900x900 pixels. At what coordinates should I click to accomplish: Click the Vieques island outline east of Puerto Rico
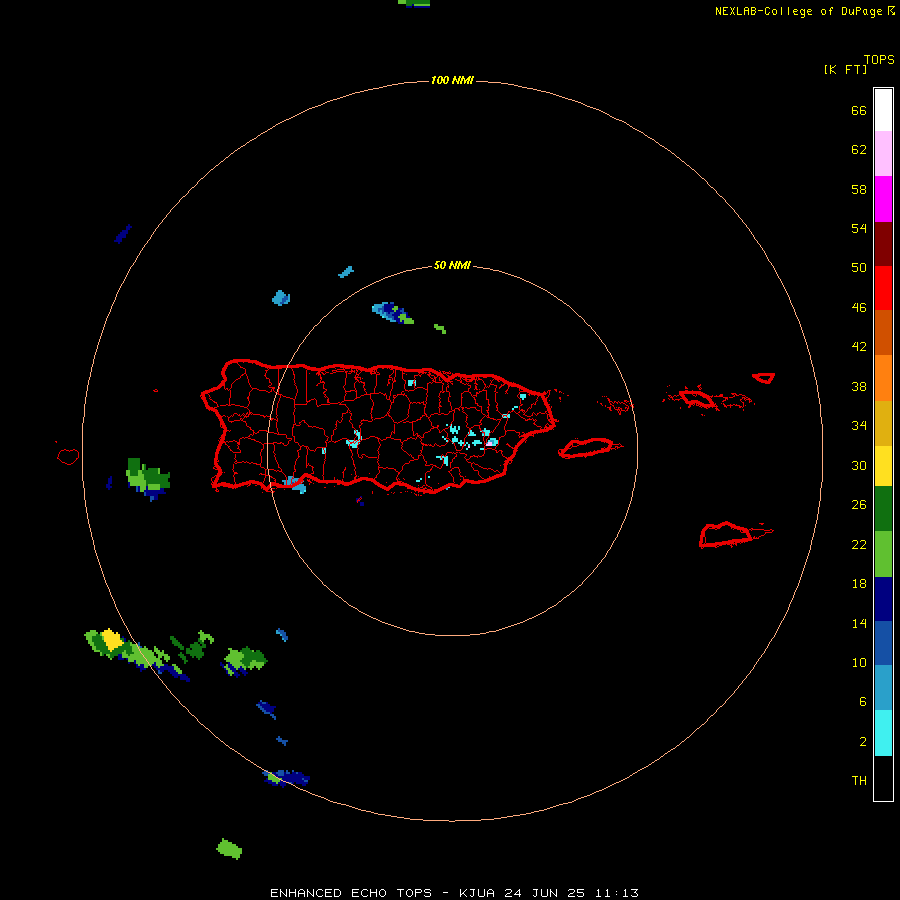[590, 448]
